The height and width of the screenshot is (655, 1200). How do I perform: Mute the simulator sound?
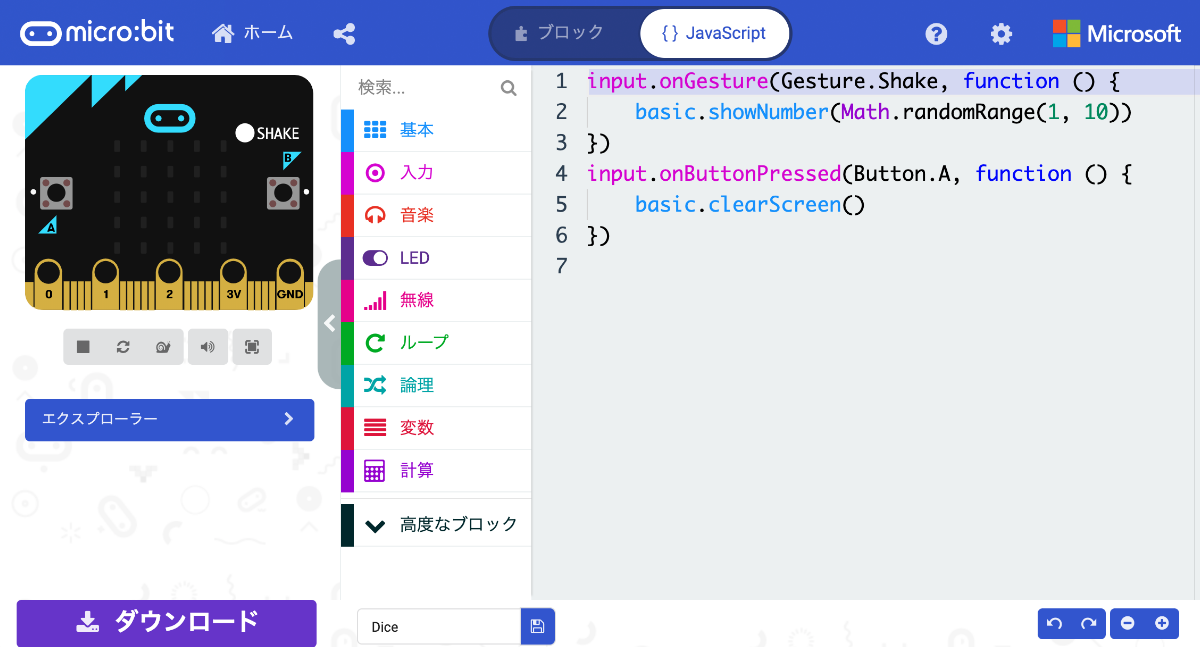(208, 345)
